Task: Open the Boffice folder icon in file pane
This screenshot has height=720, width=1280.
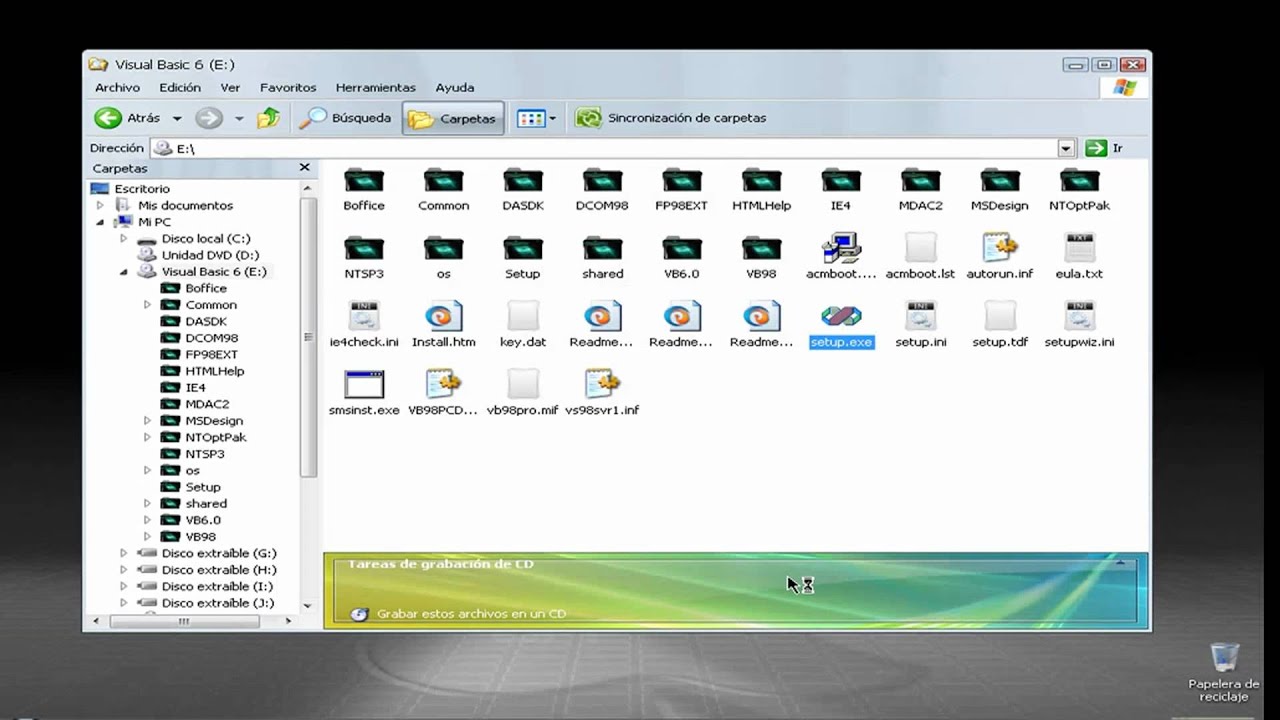Action: pyautogui.click(x=364, y=181)
